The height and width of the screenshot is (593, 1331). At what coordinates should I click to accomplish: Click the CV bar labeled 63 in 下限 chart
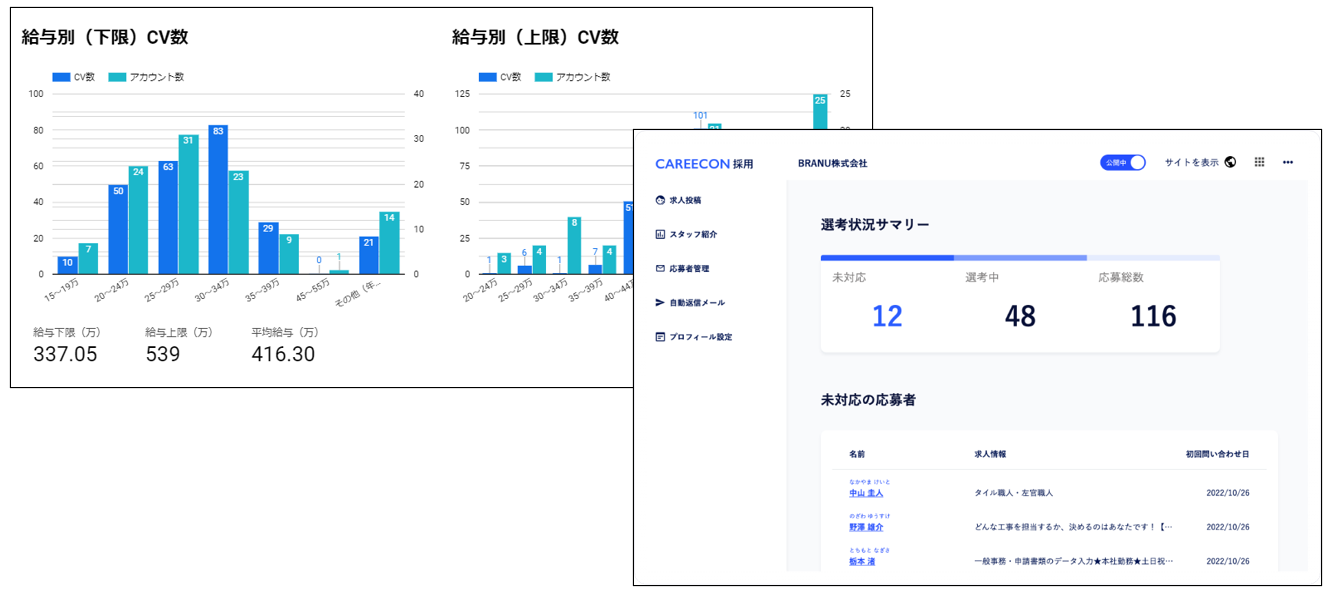[168, 217]
